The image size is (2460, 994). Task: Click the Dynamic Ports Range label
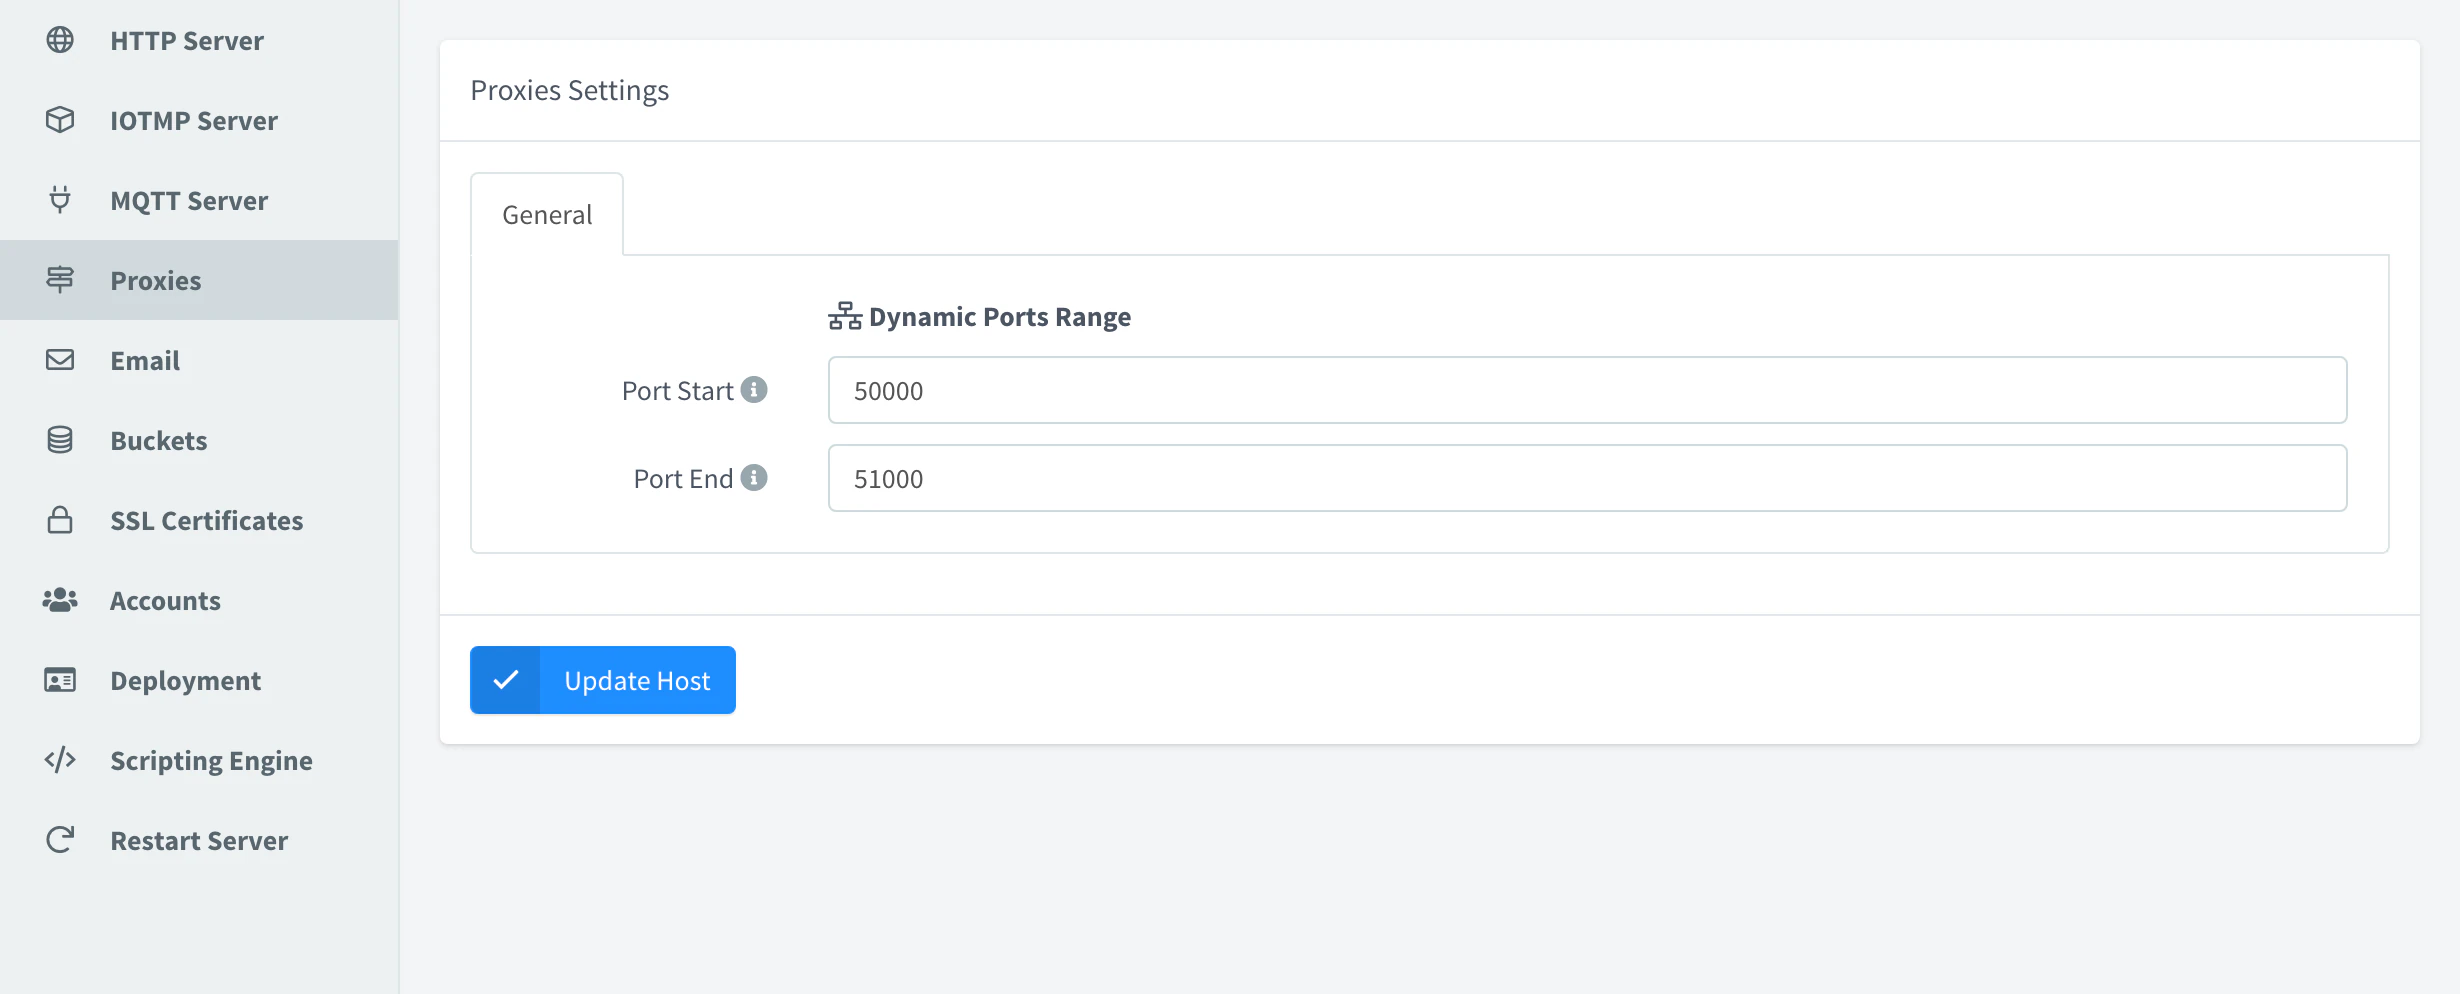tap(1000, 316)
